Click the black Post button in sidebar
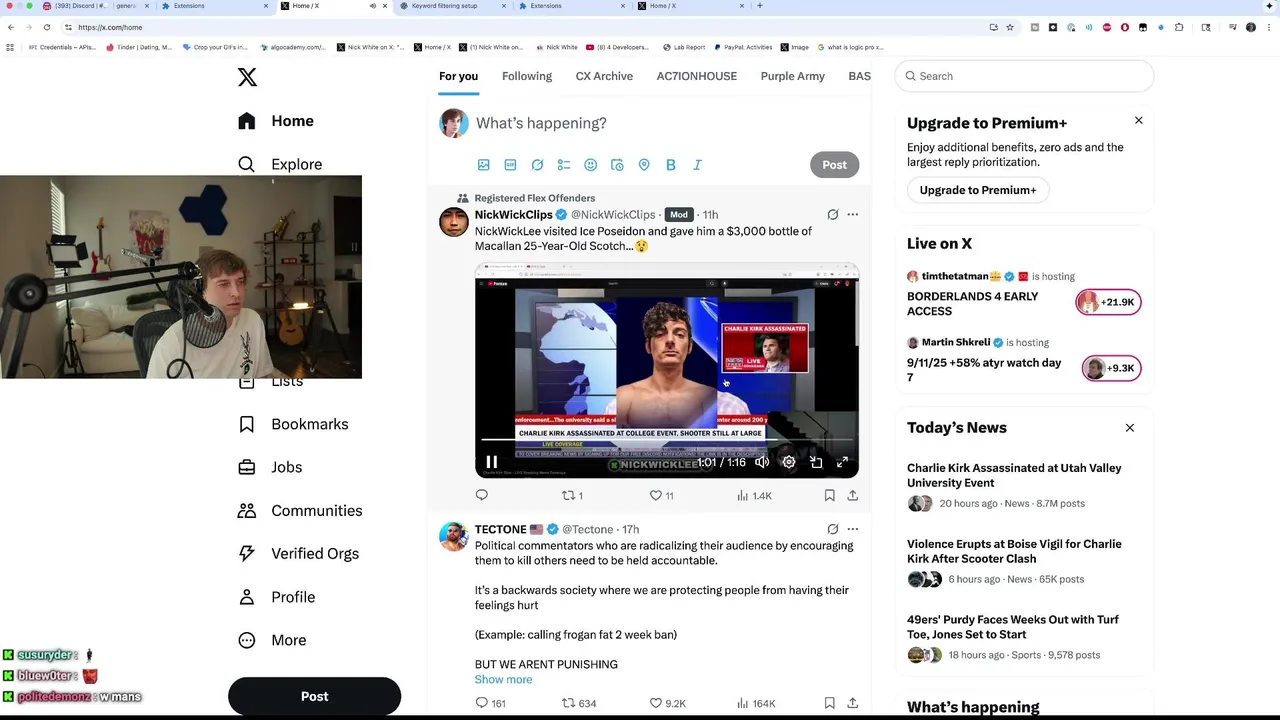 (314, 696)
